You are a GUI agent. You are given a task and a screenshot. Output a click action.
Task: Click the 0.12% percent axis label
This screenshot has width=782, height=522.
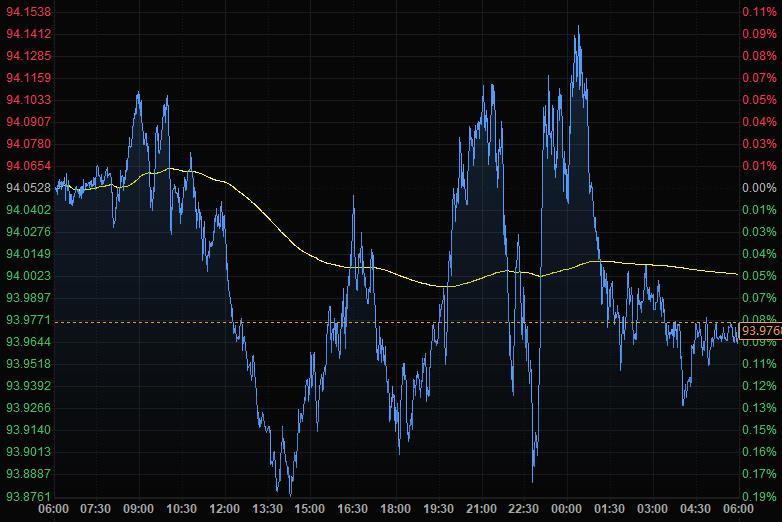coord(759,386)
